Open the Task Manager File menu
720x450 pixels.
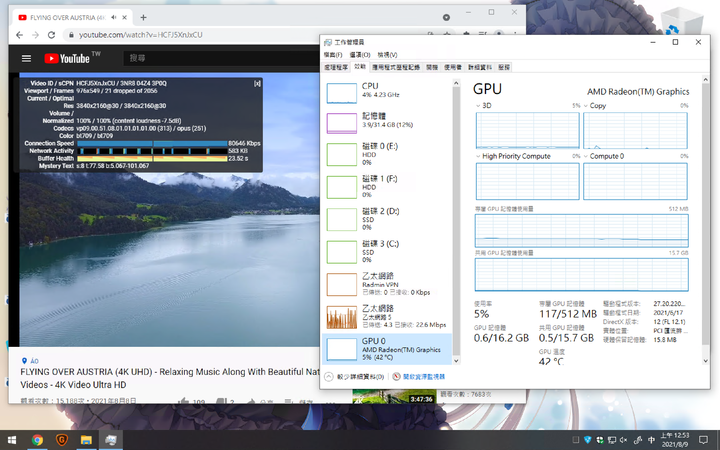point(333,55)
